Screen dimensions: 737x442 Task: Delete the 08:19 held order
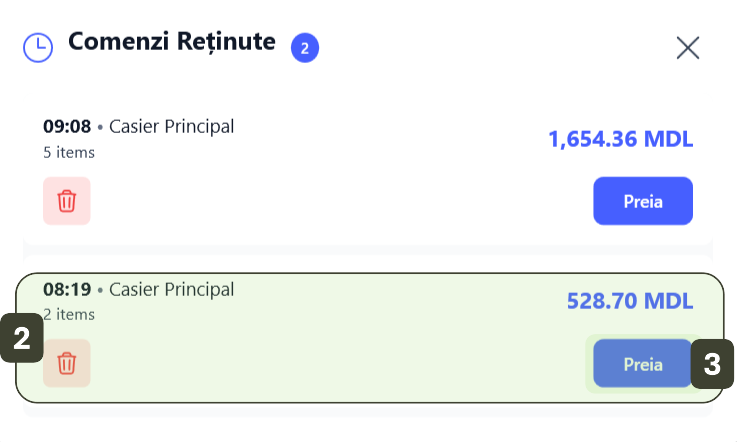pyautogui.click(x=67, y=363)
